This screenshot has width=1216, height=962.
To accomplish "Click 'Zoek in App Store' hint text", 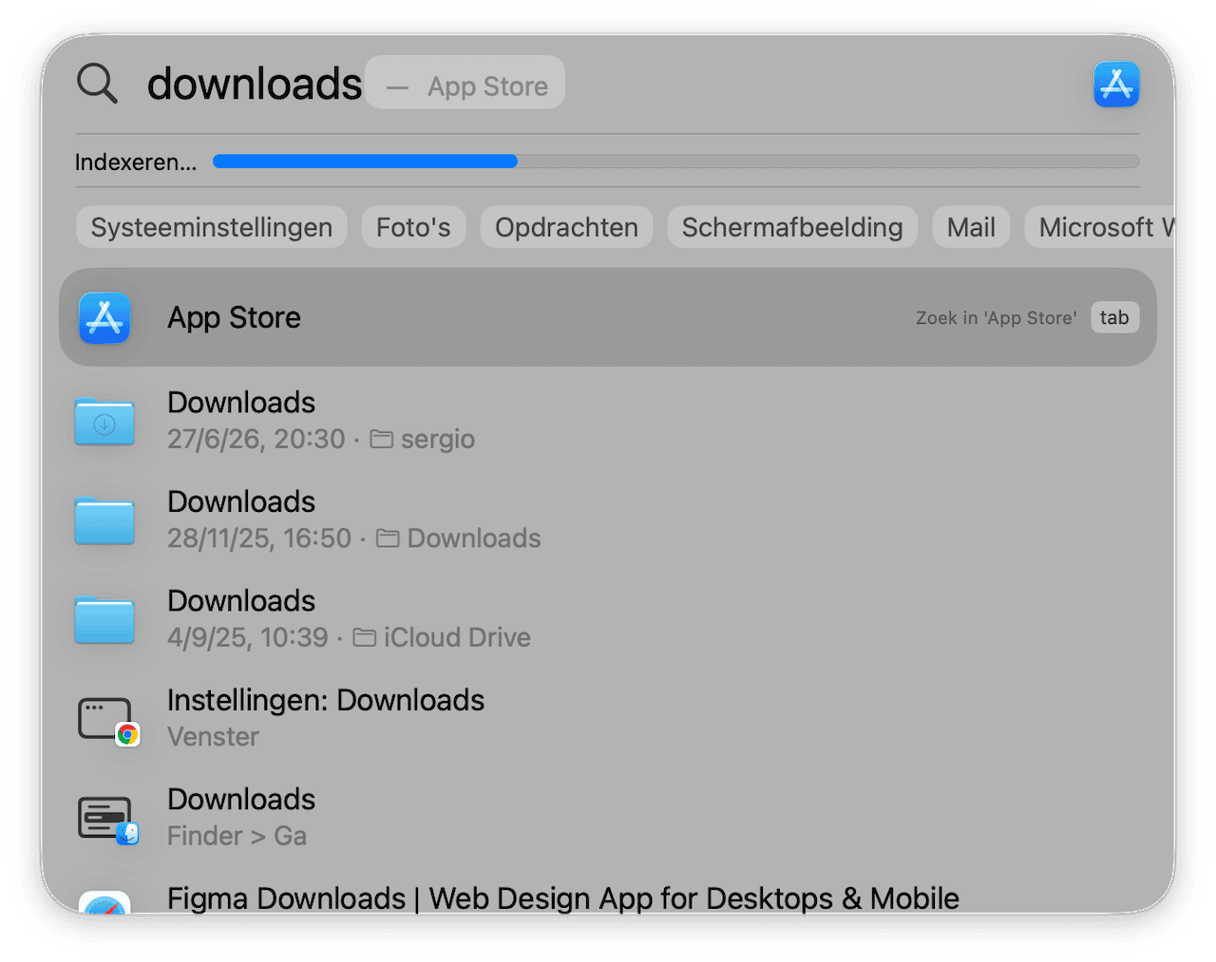I will click(996, 319).
